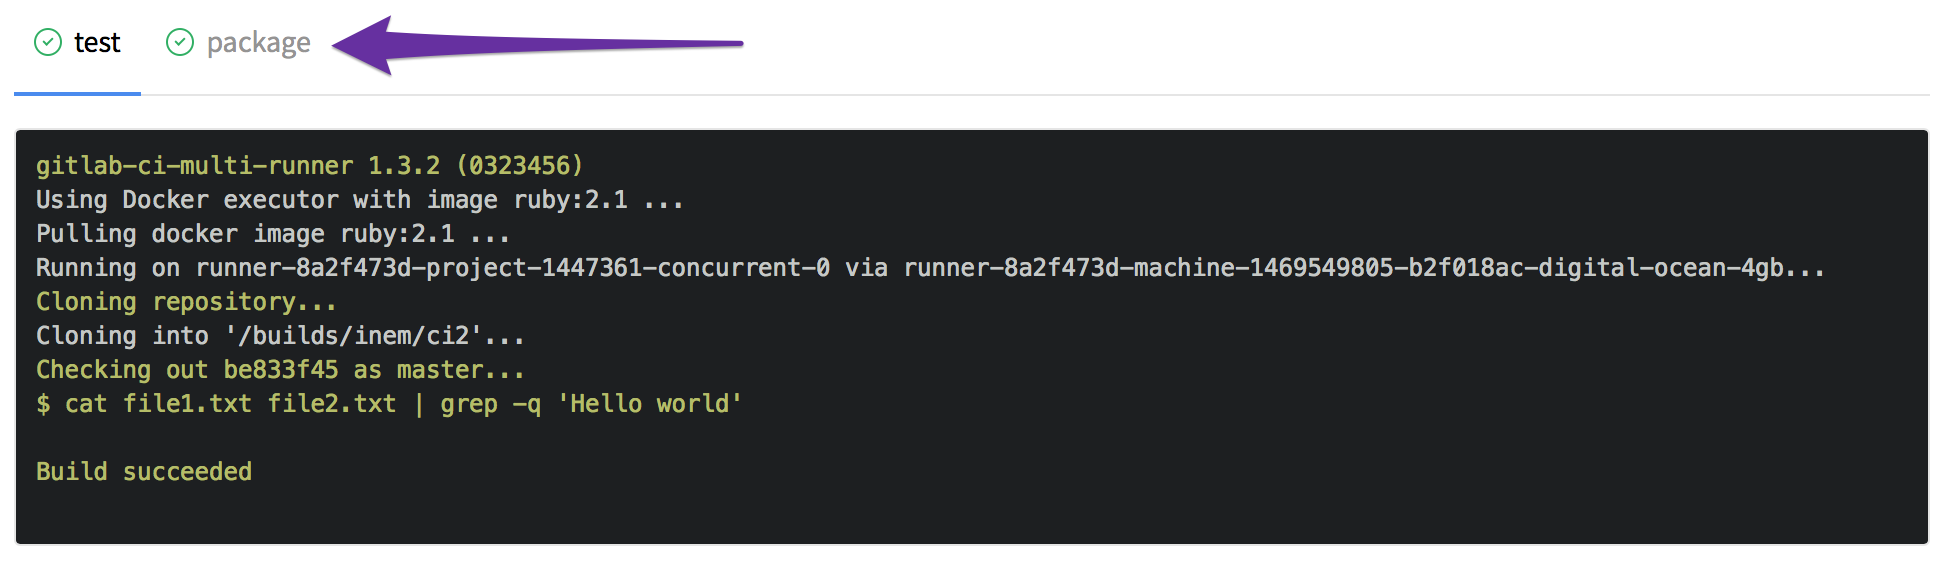
Task: Click the purple arrow pointing at package
Action: click(x=537, y=44)
